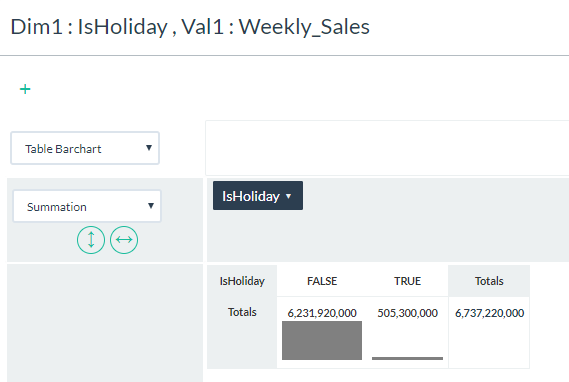Click the empty unused attributes area

[387, 148]
